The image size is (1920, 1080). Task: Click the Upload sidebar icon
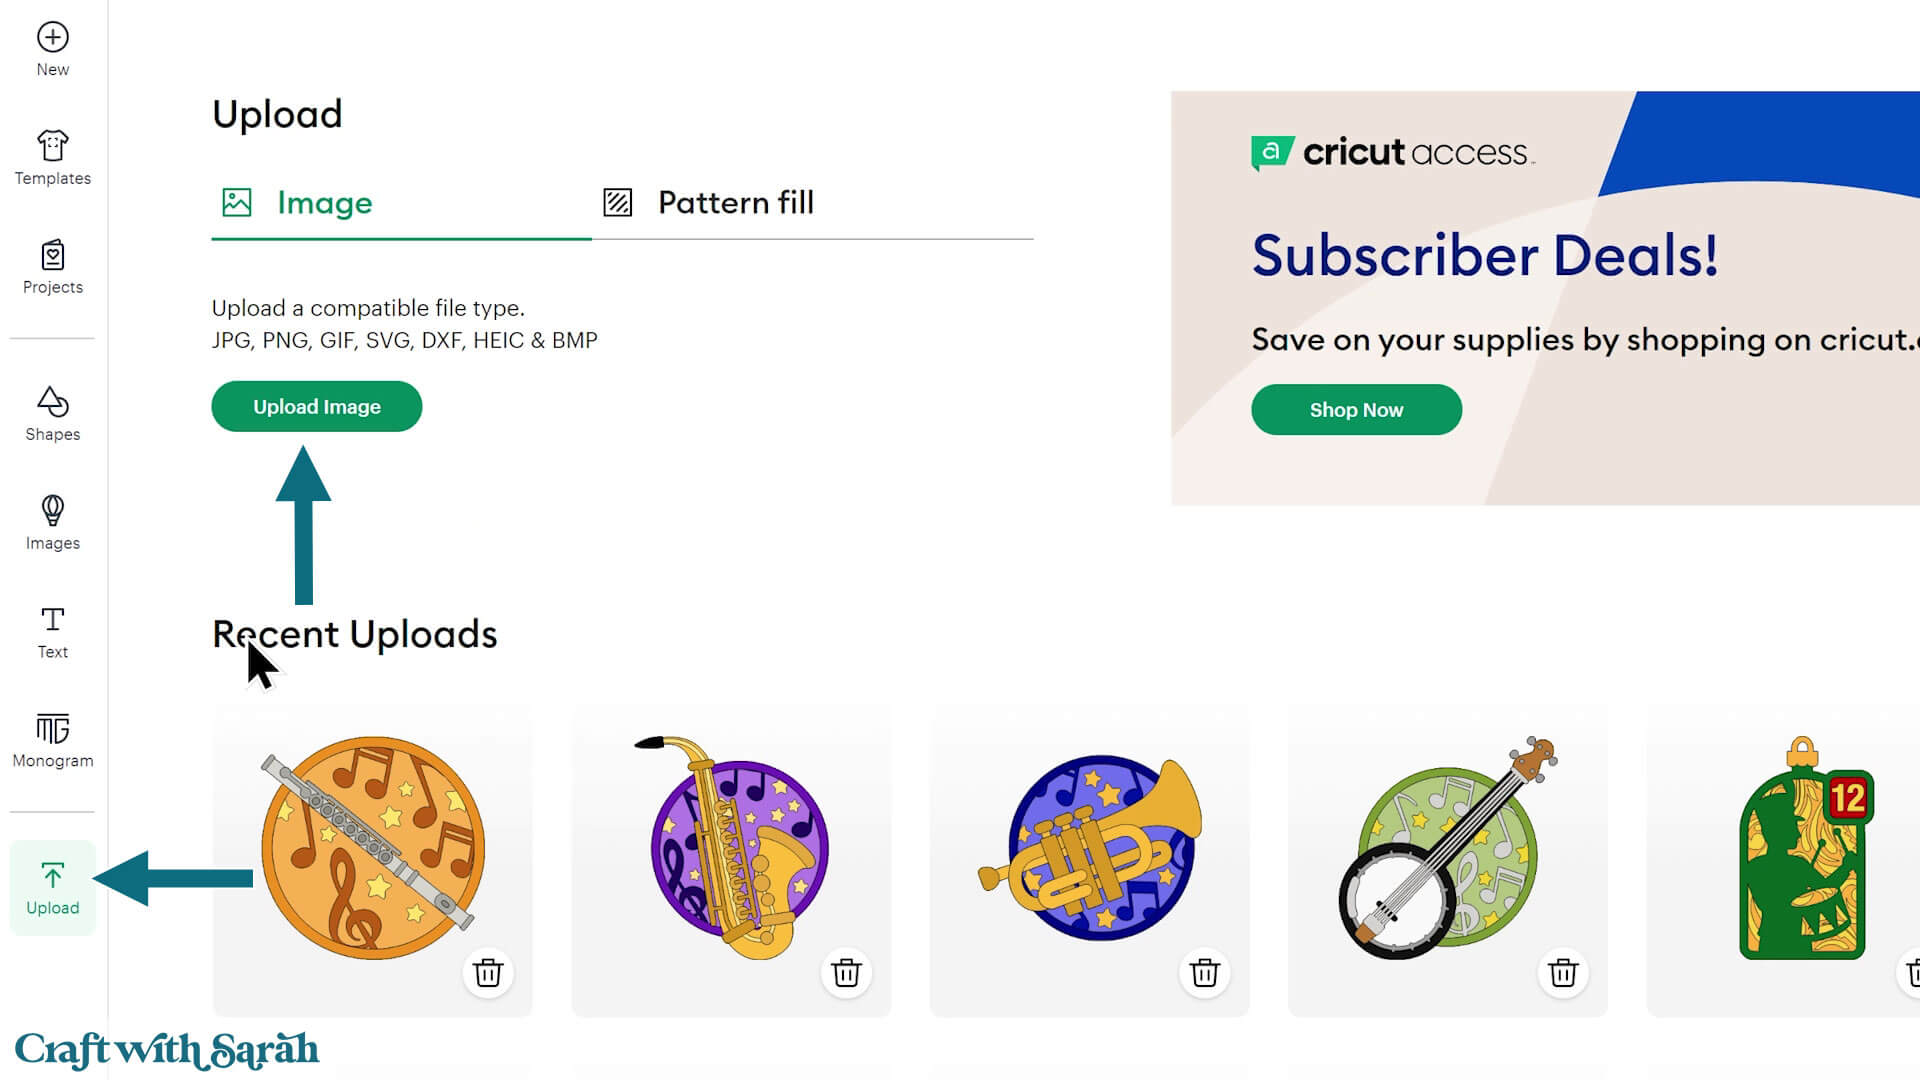coord(53,888)
